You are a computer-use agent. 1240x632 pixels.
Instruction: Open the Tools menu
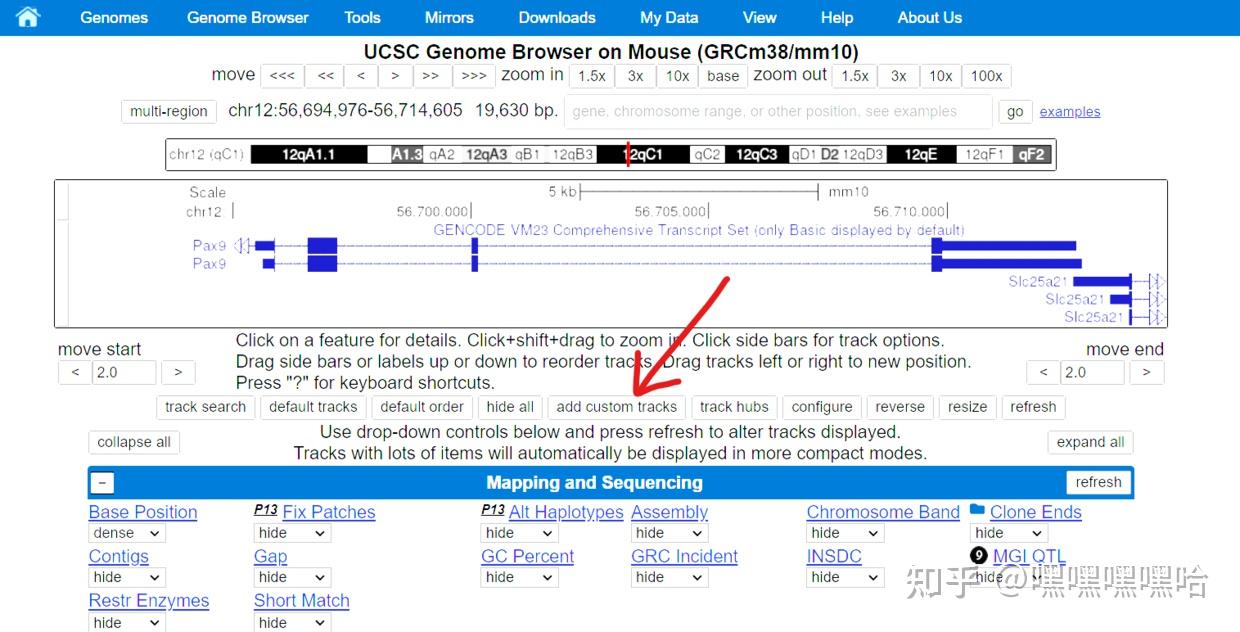click(362, 17)
